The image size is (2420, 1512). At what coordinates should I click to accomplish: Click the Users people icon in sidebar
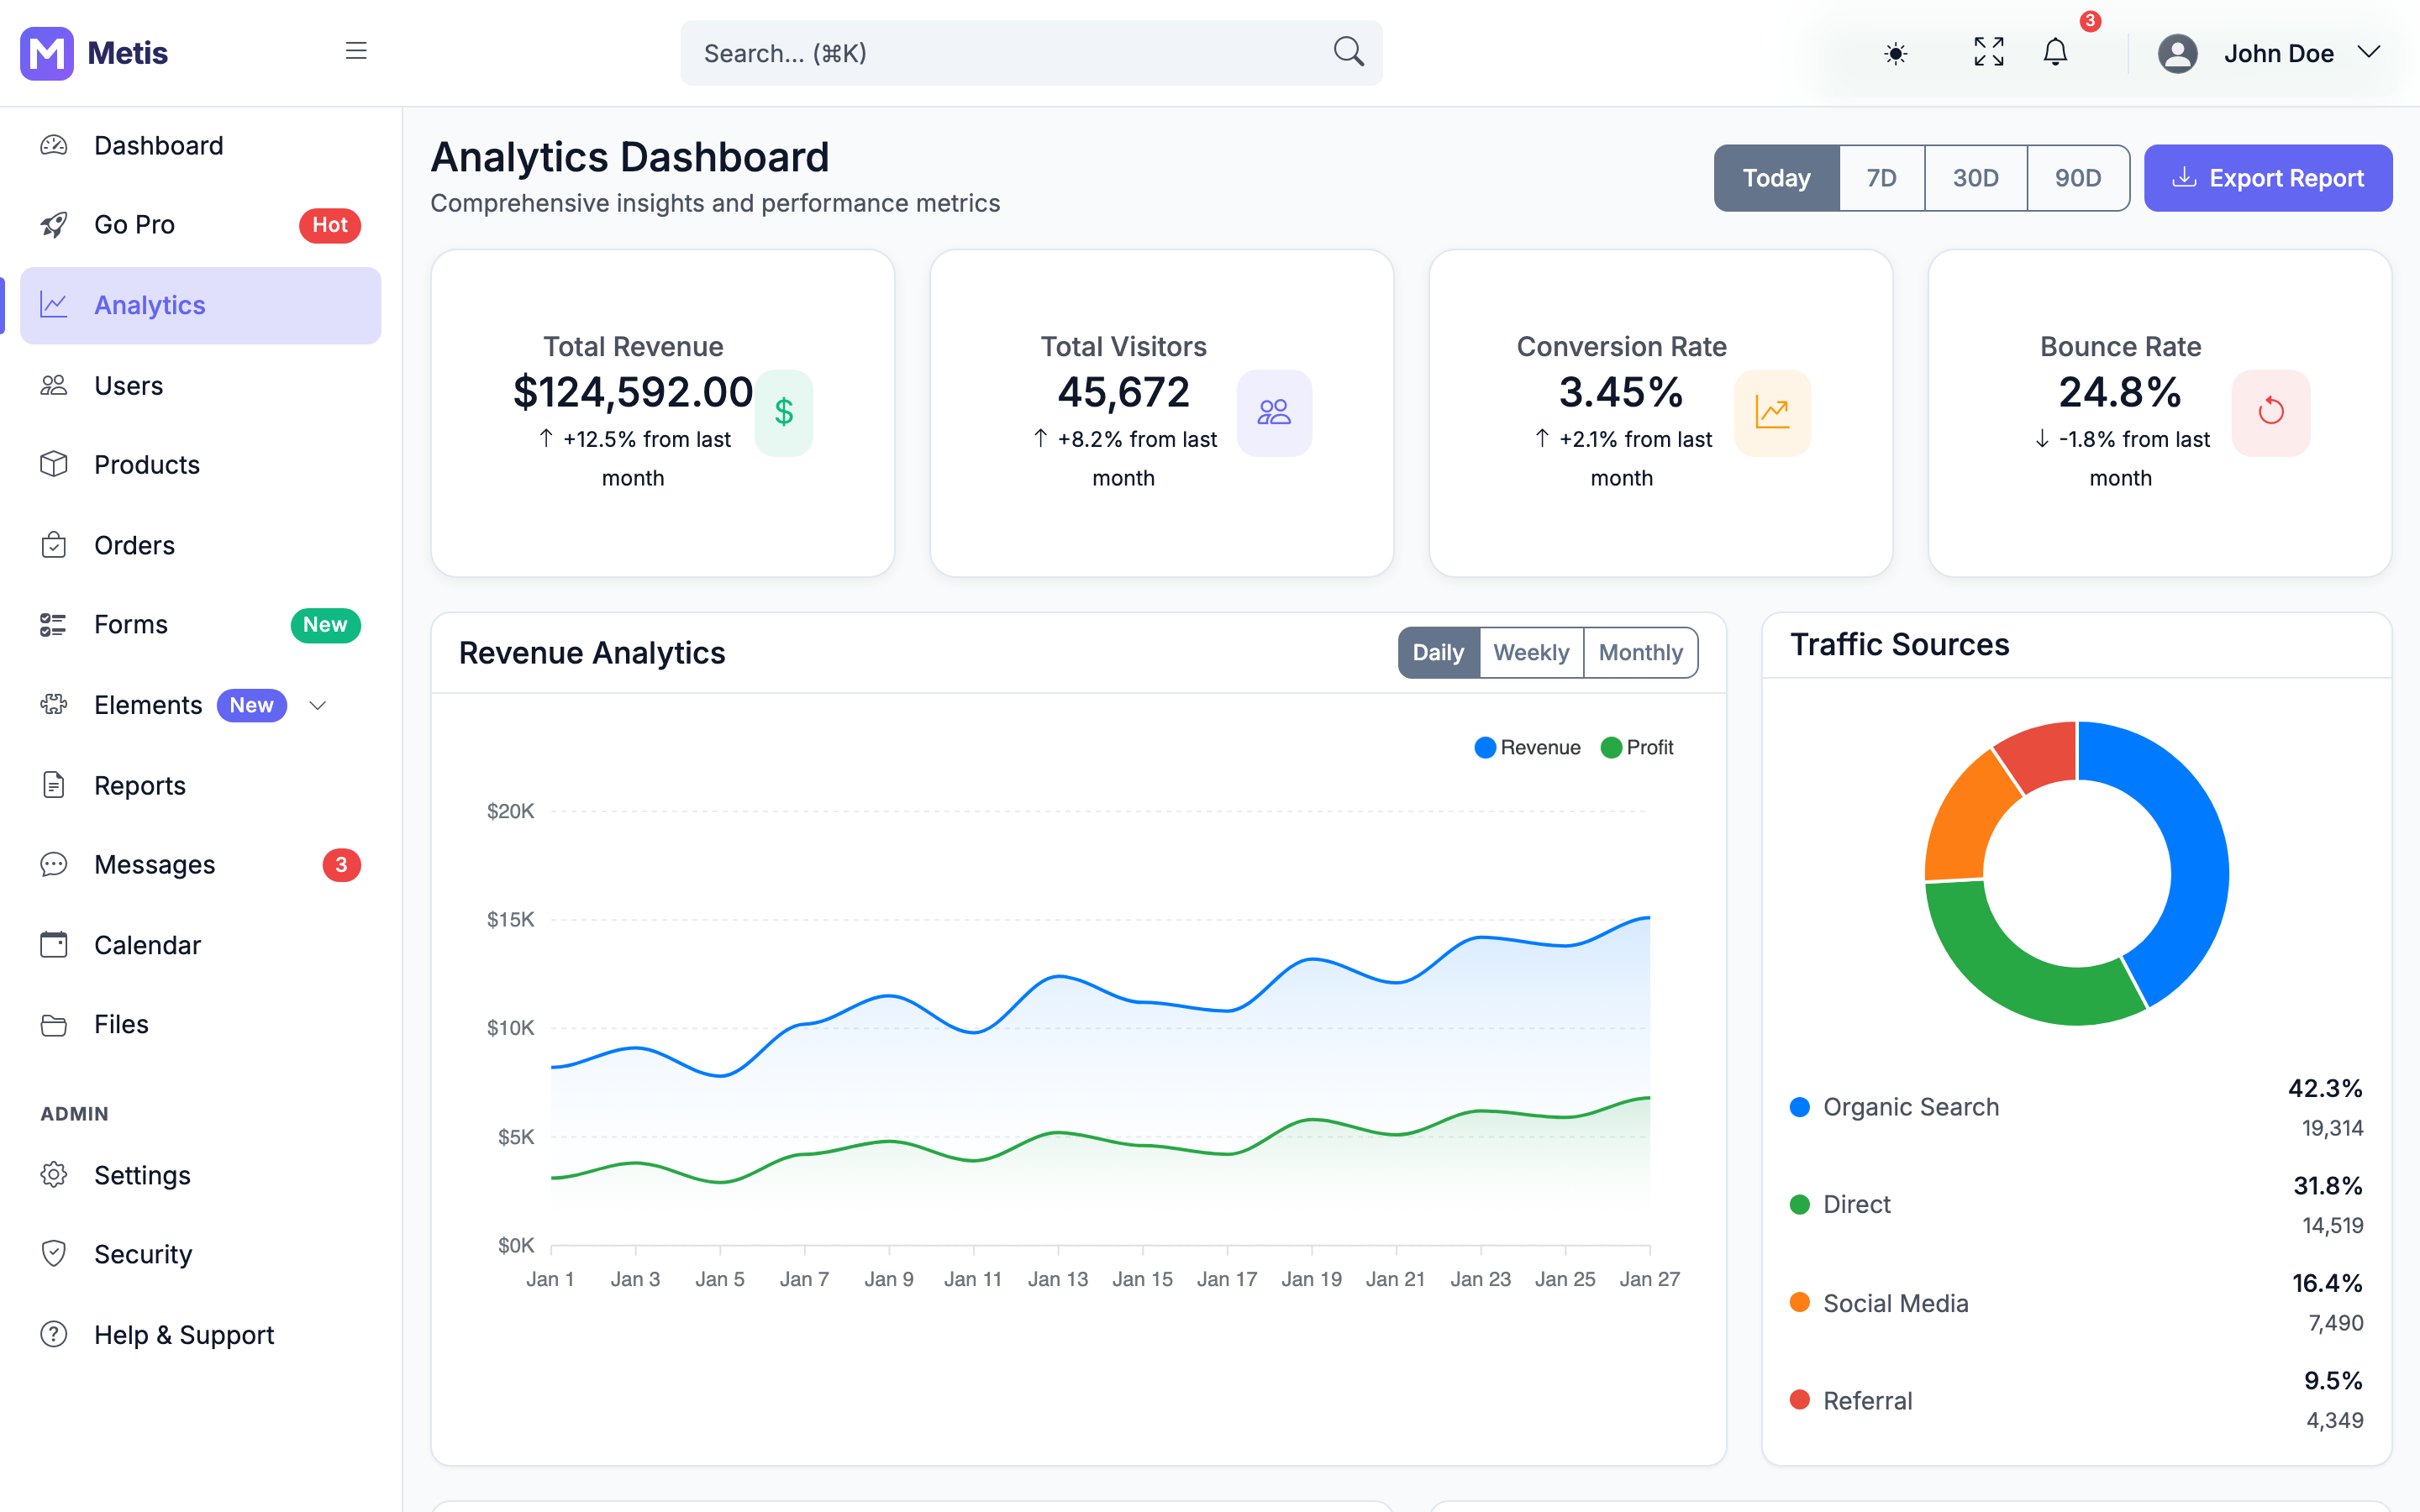[x=54, y=385]
